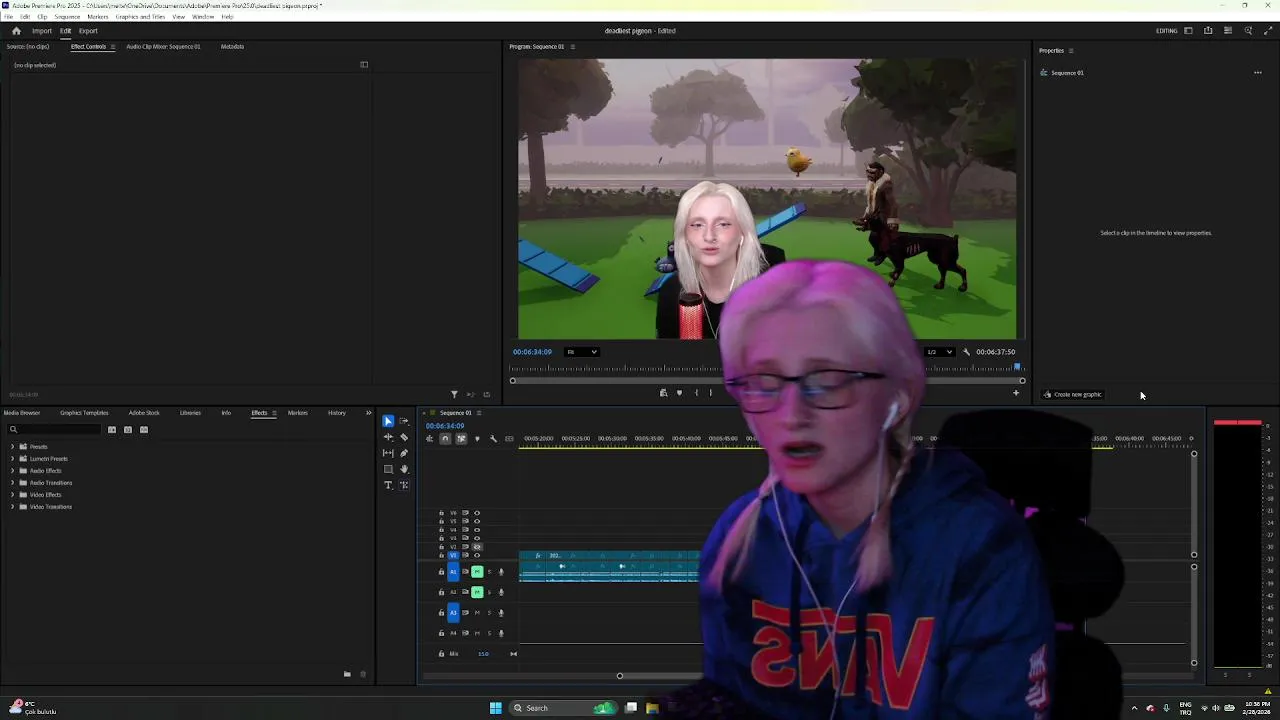Toggle V1 track output eye
This screenshot has height=720, width=1280.
point(477,555)
